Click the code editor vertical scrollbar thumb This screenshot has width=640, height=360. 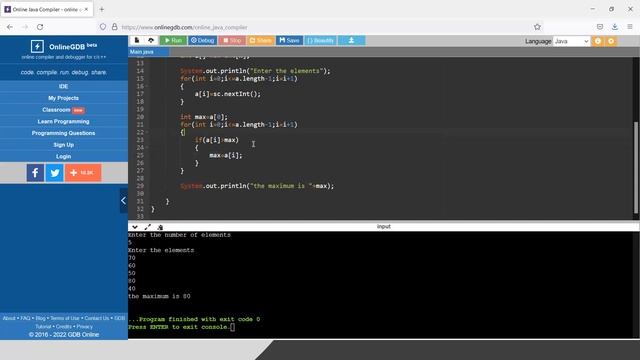[x=636, y=167]
